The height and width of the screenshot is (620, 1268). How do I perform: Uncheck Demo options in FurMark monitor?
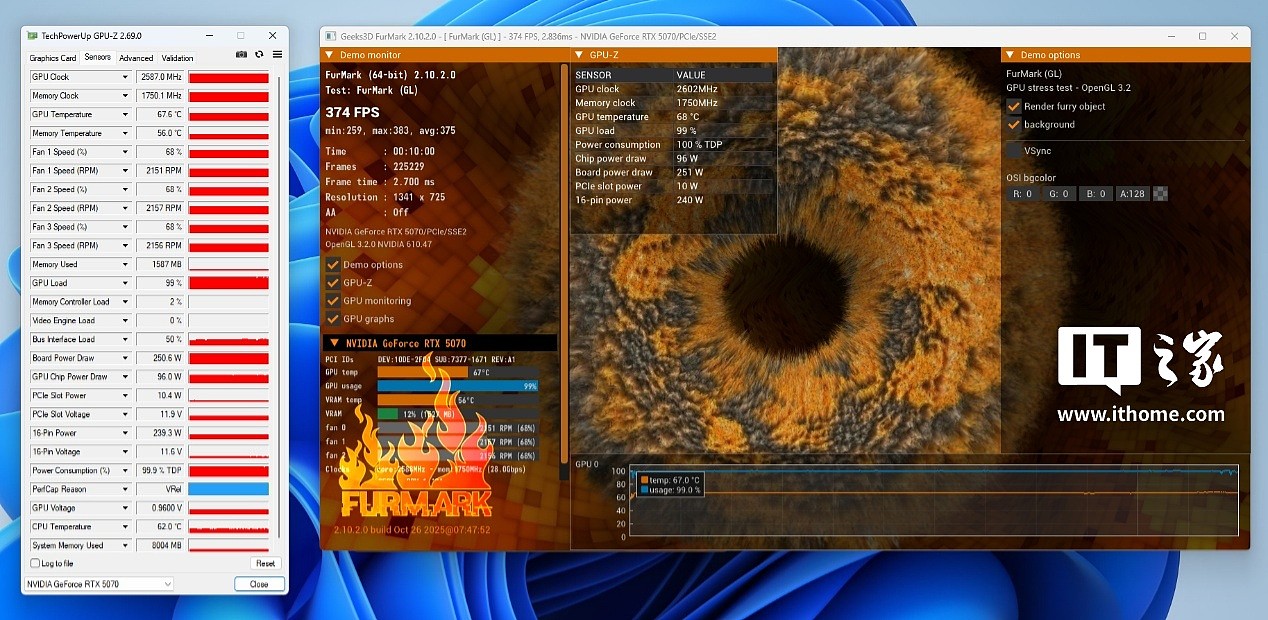pyautogui.click(x=333, y=265)
